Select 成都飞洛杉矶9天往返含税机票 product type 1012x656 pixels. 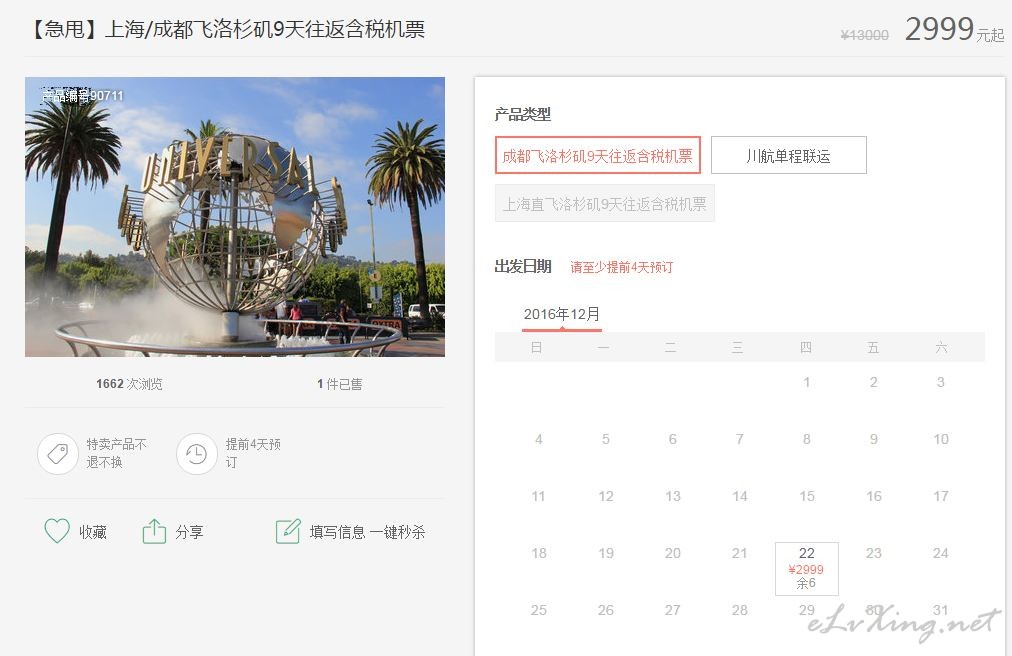click(598, 155)
